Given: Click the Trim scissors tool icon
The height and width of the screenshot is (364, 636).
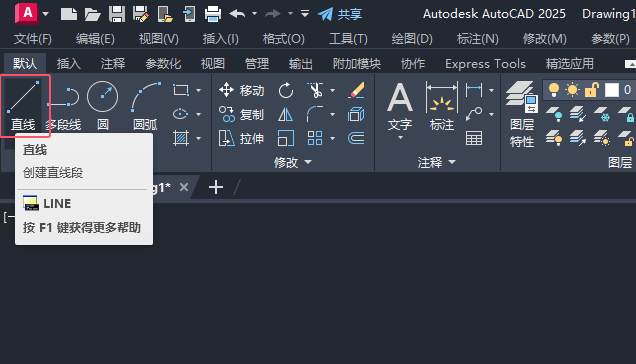Looking at the screenshot, I should (x=315, y=90).
